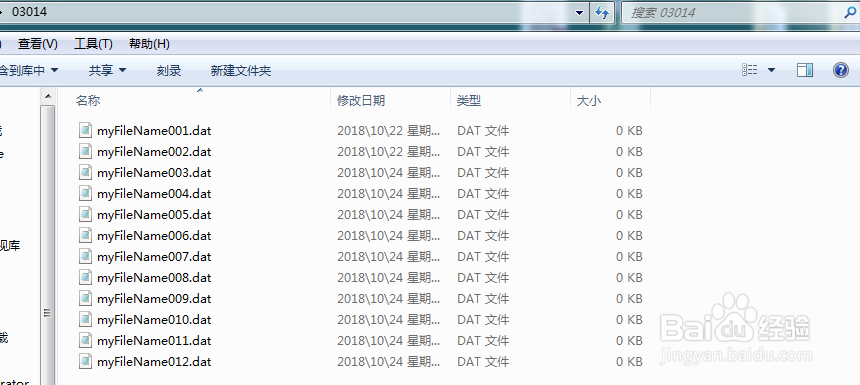Click the file icon of myFileName006.dat

pyautogui.click(x=85, y=236)
